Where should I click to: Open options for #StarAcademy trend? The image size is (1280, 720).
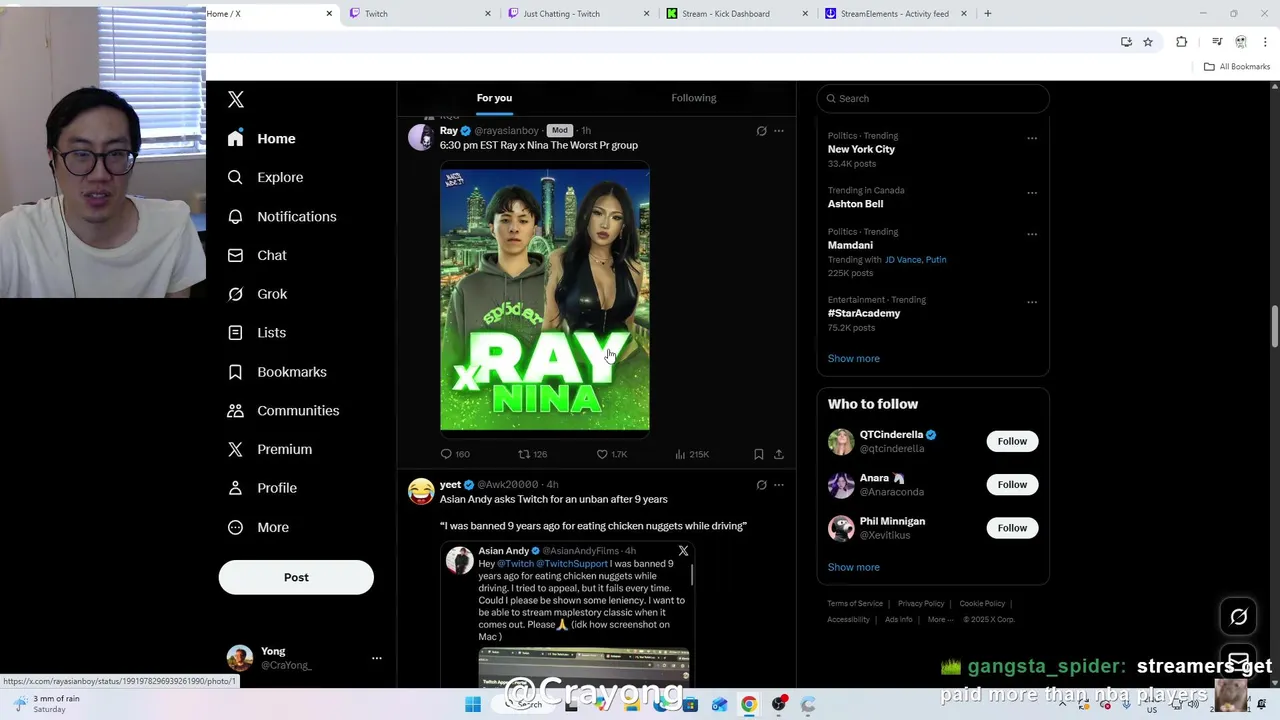pos(1032,302)
